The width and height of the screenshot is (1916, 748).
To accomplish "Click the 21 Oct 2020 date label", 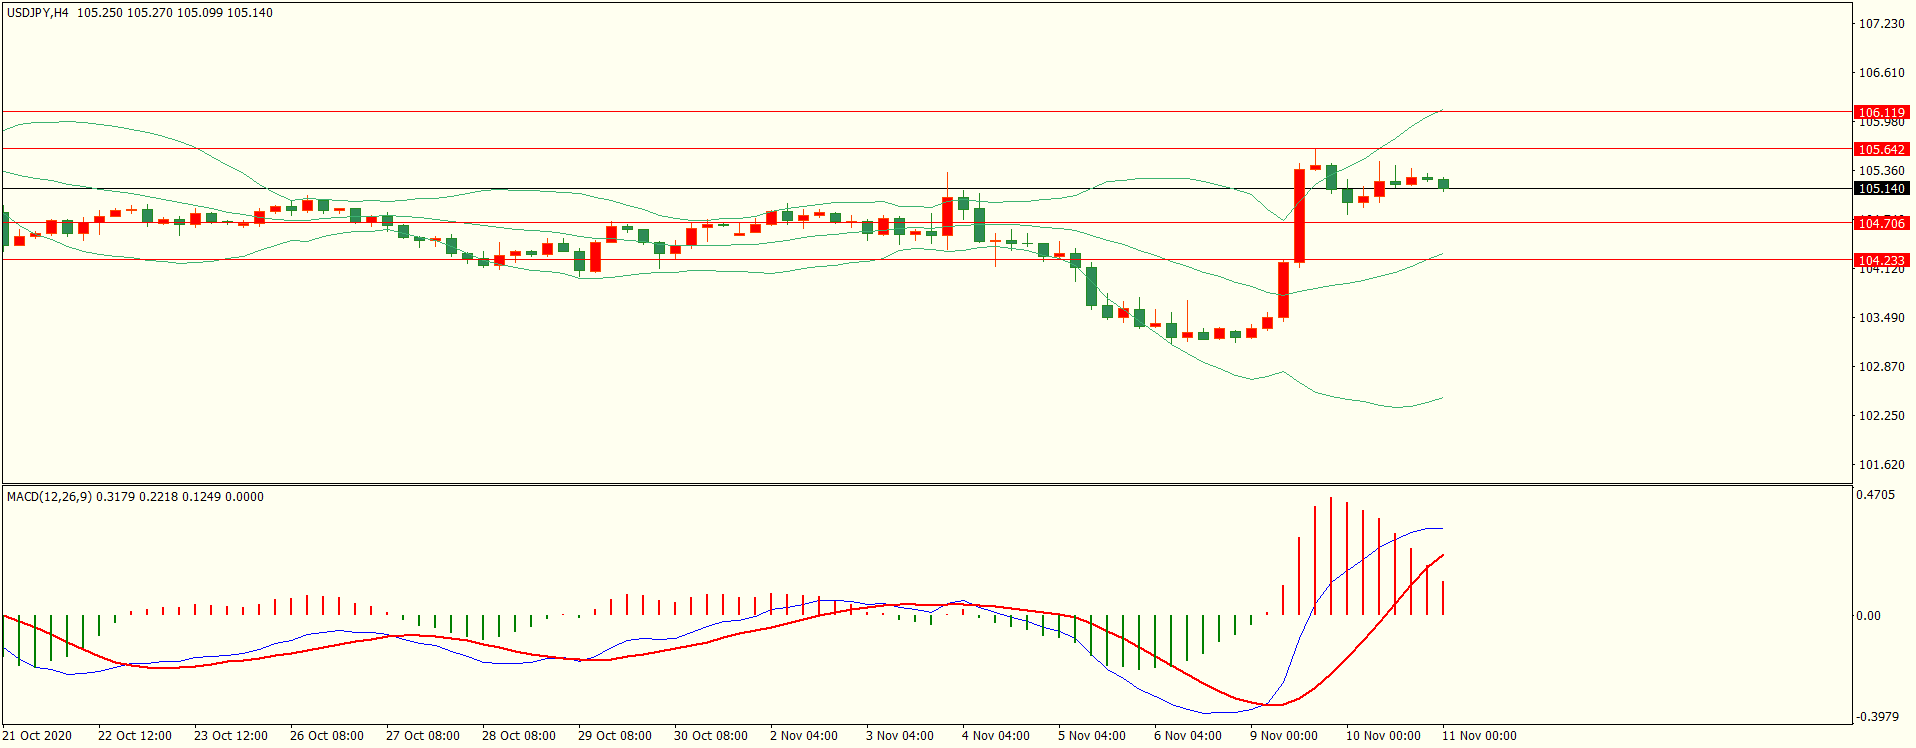I will point(37,736).
